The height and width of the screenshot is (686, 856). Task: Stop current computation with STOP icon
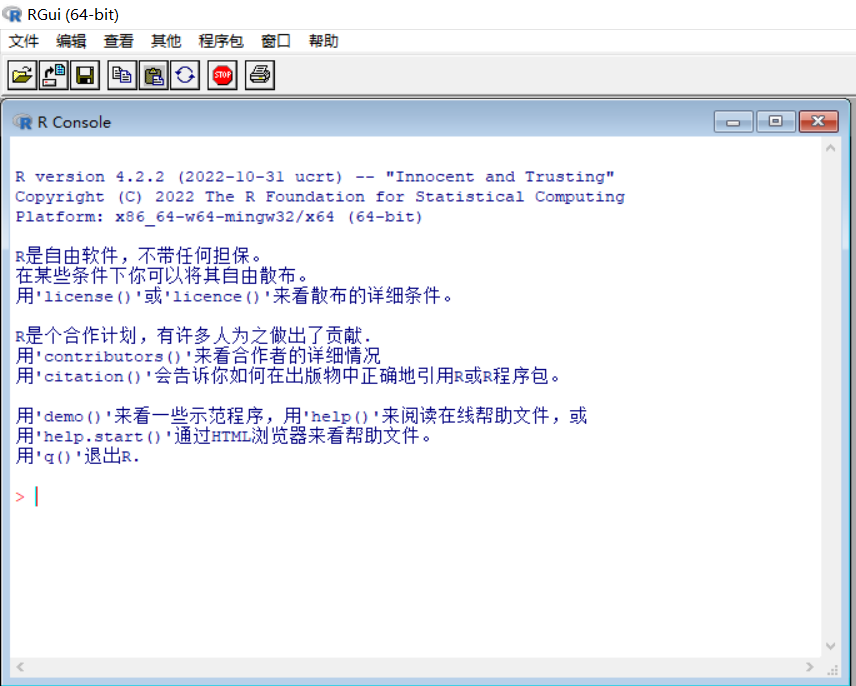coord(222,75)
